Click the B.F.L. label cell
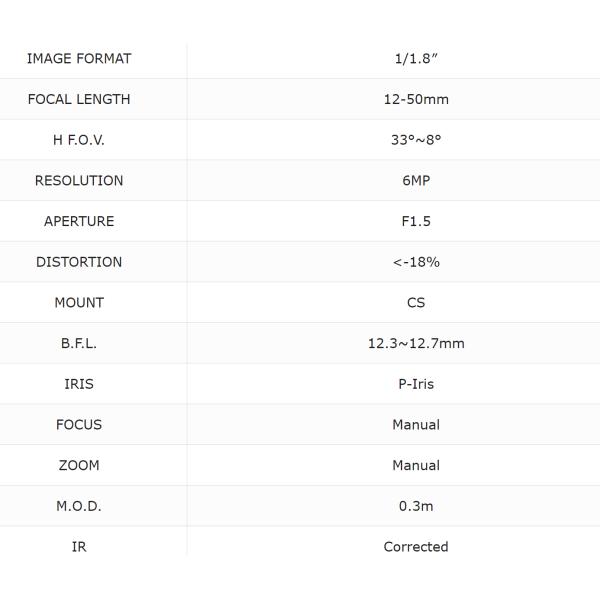Image resolution: width=600 pixels, height=600 pixels. tap(79, 343)
